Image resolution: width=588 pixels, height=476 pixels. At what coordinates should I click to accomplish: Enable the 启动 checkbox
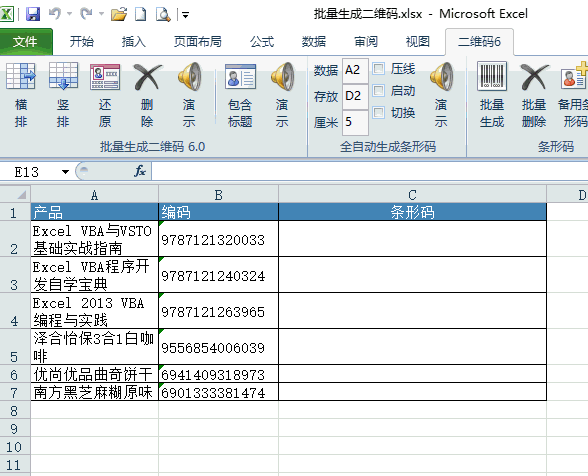[x=378, y=90]
